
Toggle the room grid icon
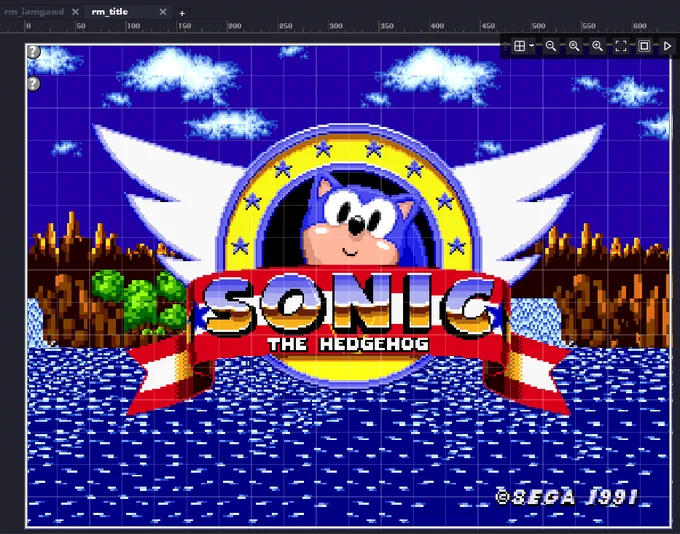pos(519,46)
